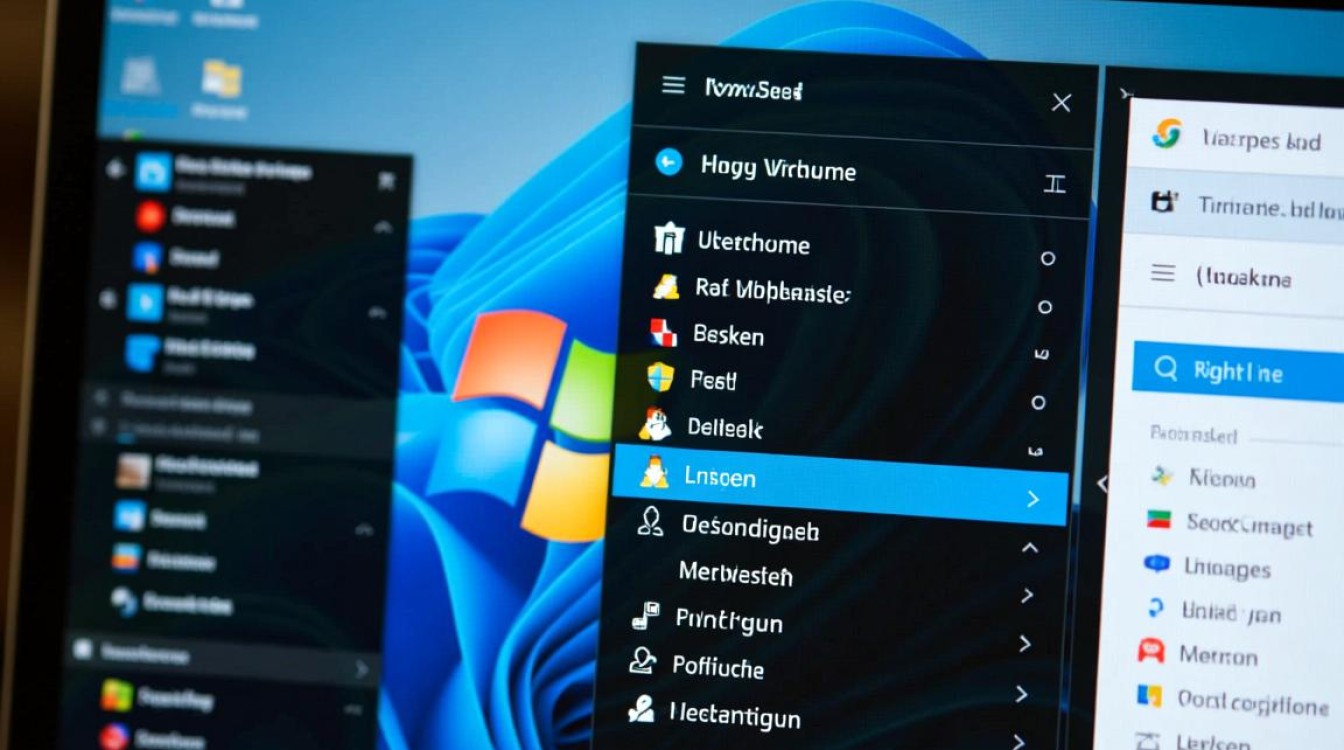Open the hamburger menu beside lvmiSeet title

pyautogui.click(x=674, y=86)
